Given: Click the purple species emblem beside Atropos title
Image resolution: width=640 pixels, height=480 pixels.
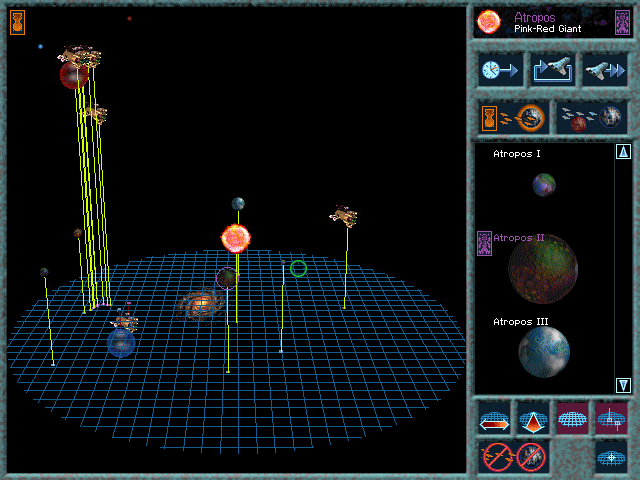Looking at the screenshot, I should (622, 22).
